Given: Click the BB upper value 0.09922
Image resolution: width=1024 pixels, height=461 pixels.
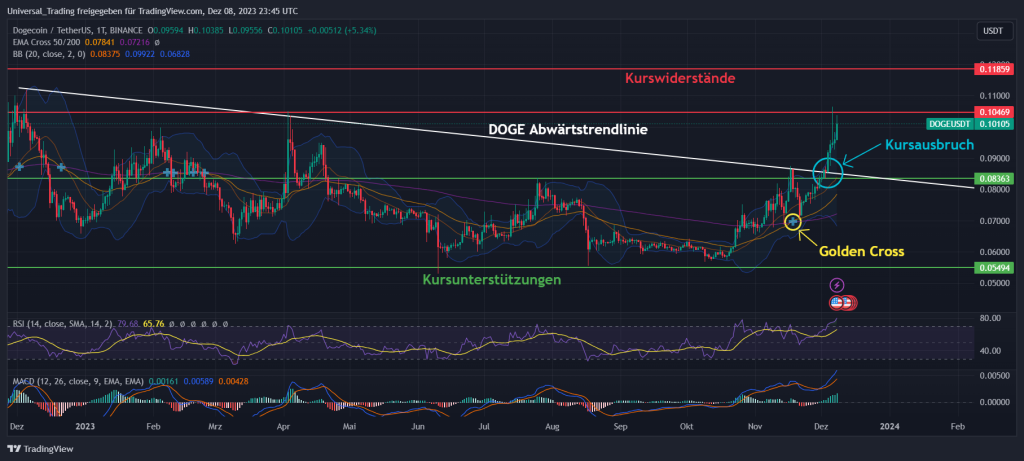Looking at the screenshot, I should click(x=138, y=54).
